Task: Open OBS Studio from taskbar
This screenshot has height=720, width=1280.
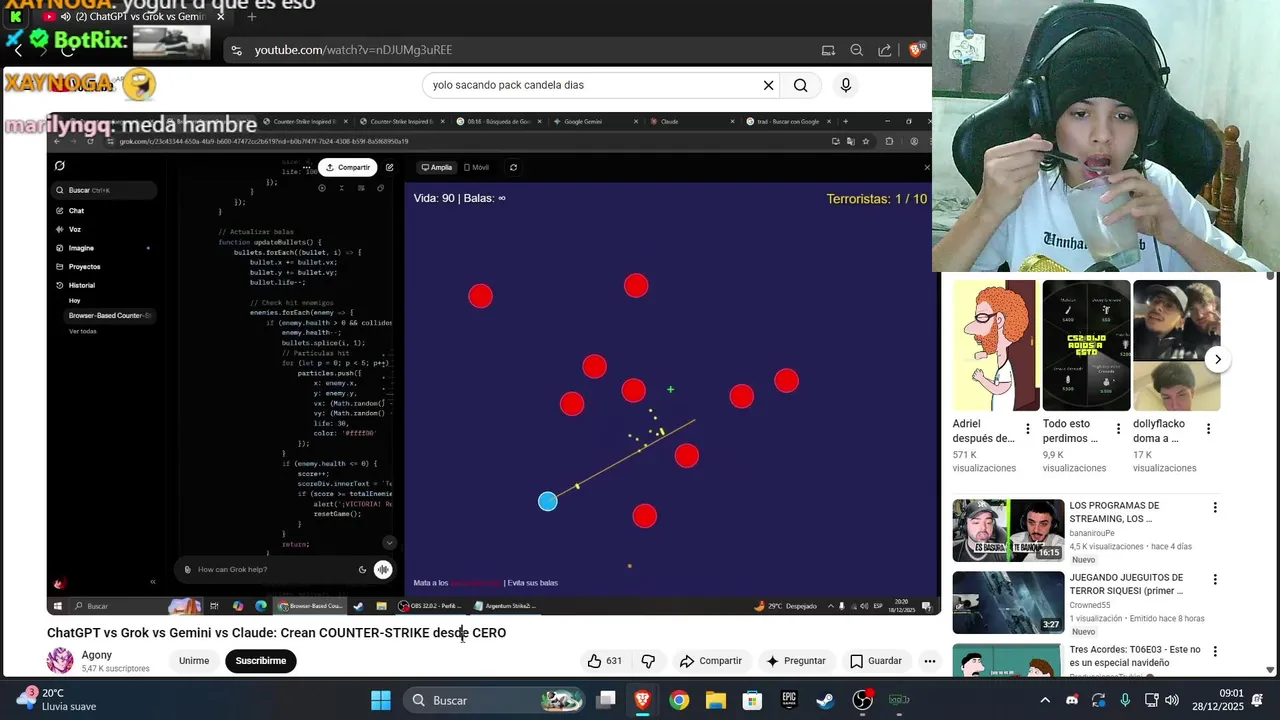Action: pyautogui.click(x=862, y=700)
